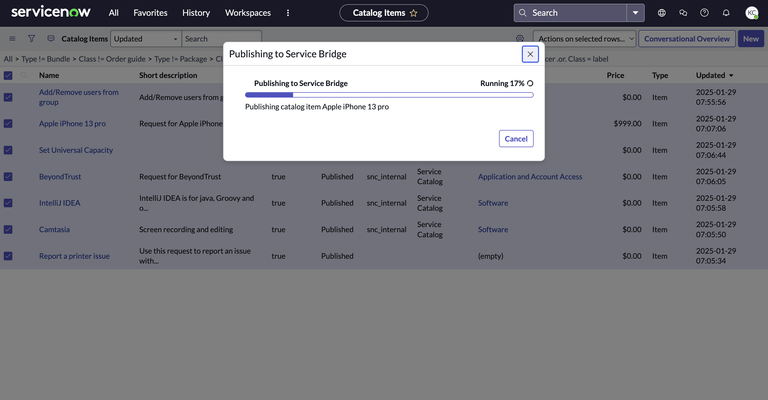Uncheck the Report a printer issue row

pyautogui.click(x=8, y=256)
